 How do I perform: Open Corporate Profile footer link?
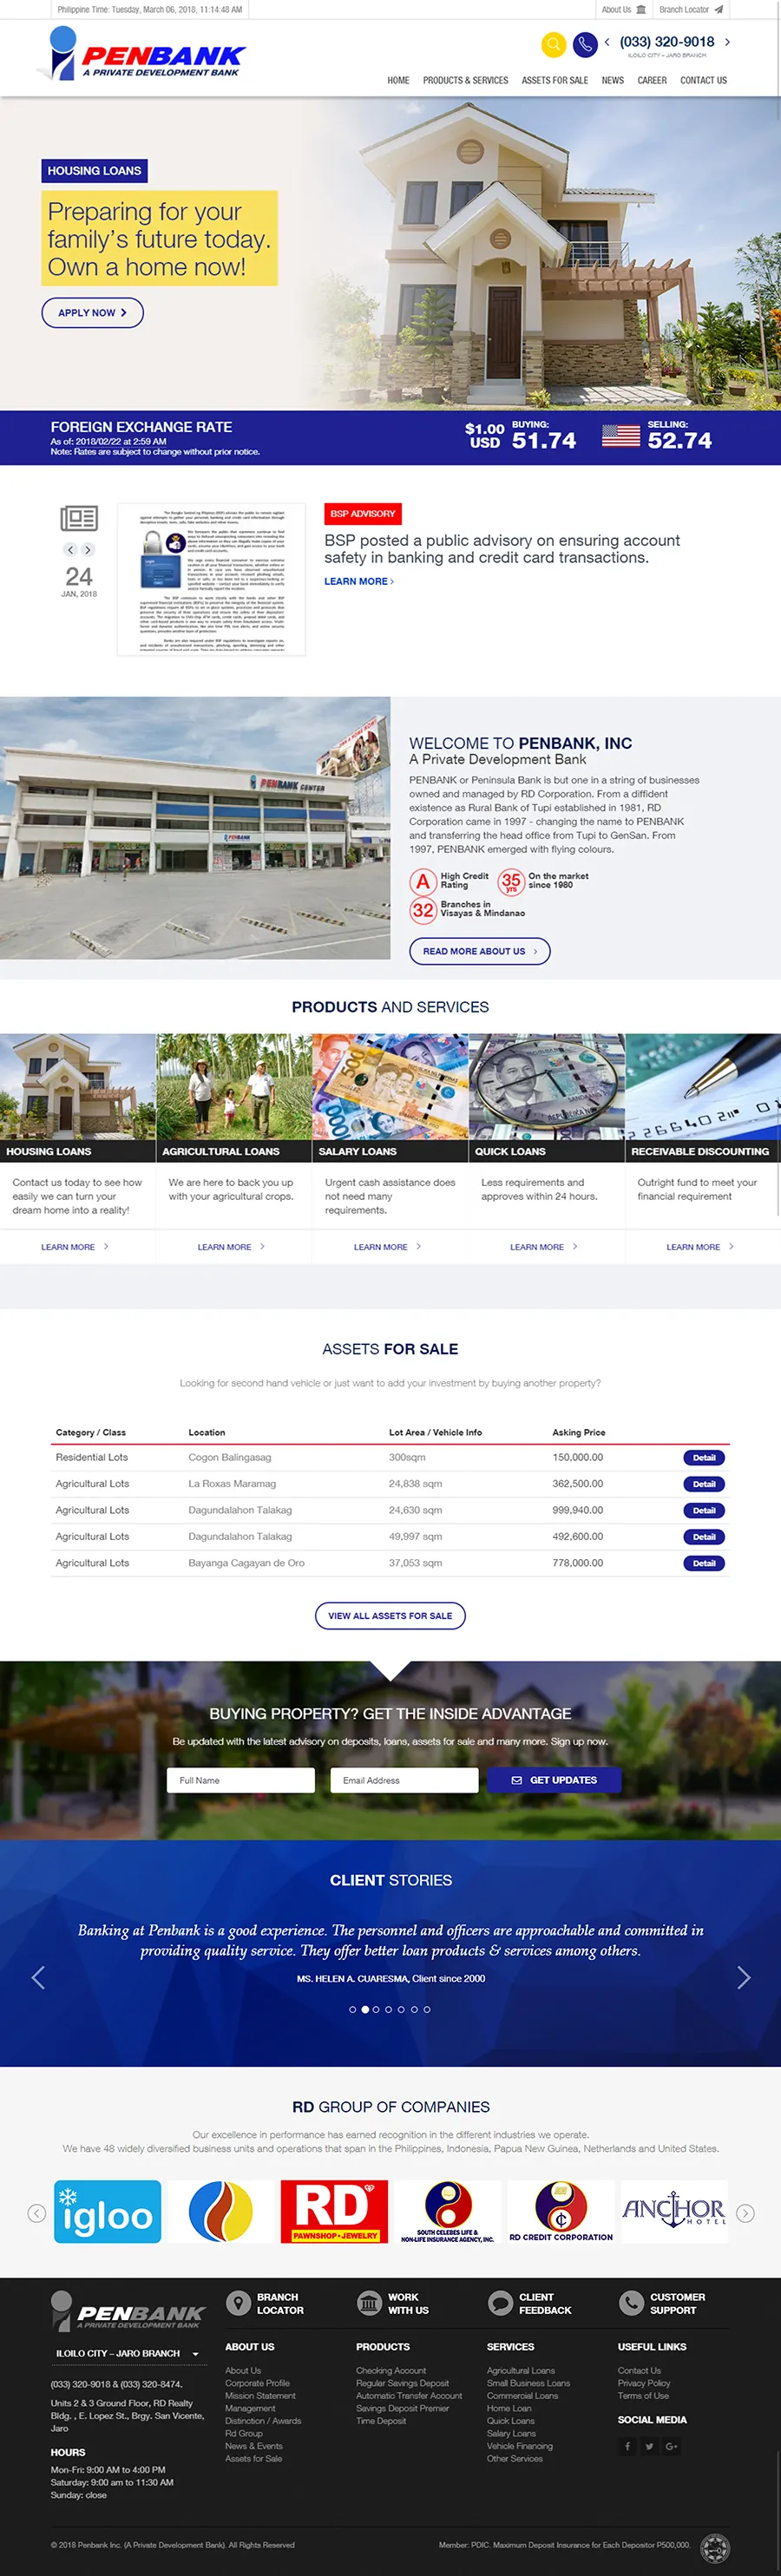pyautogui.click(x=257, y=2383)
